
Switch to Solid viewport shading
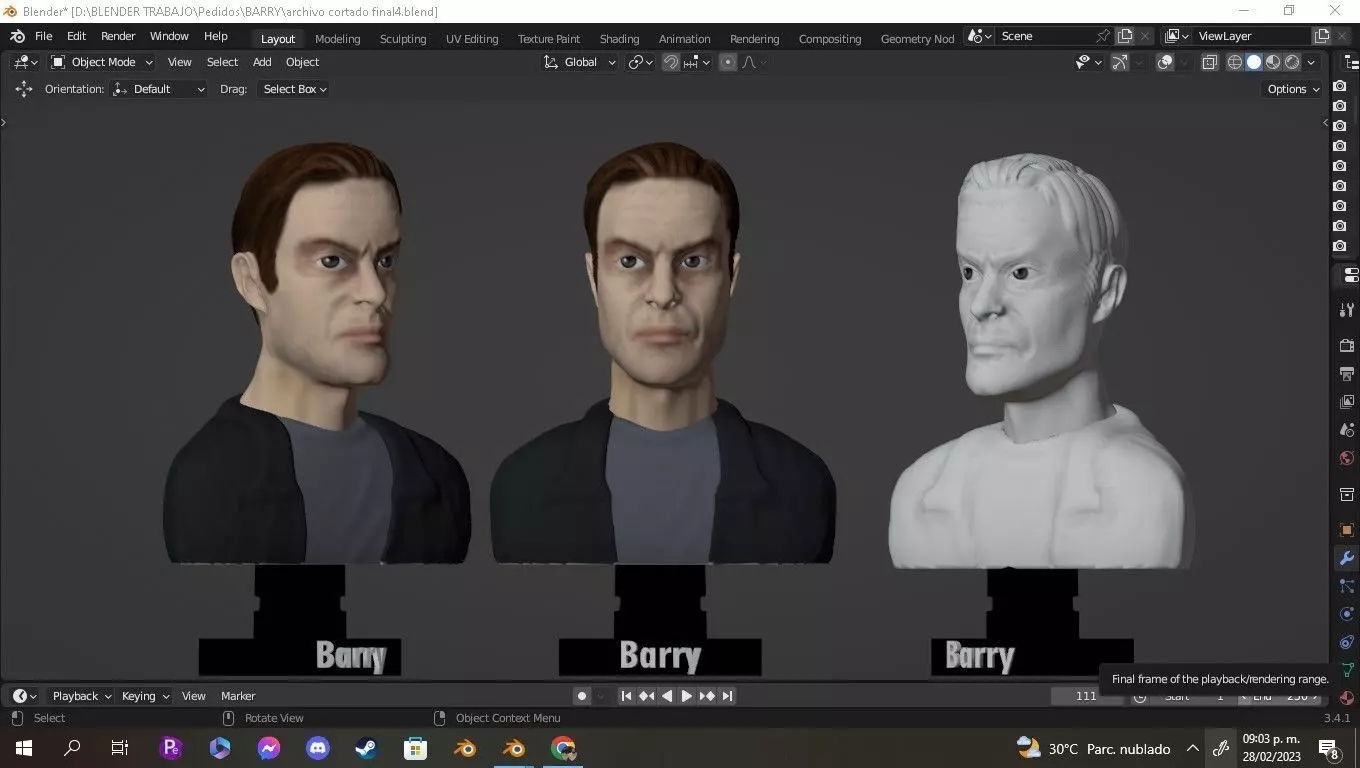click(x=1254, y=62)
